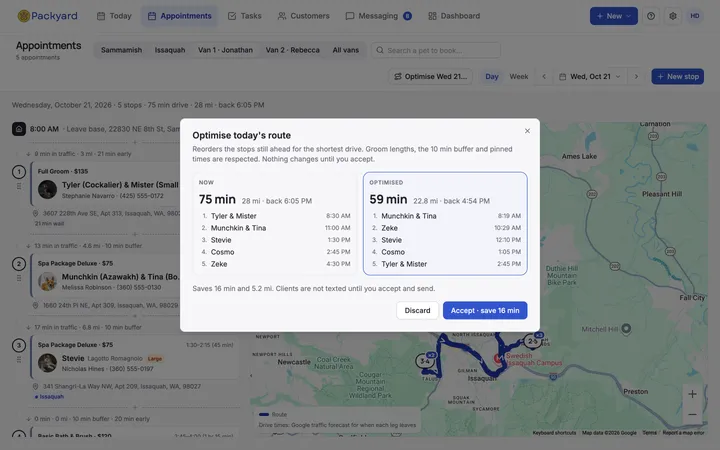Click the help question-mark icon
This screenshot has width=720, height=450.
[651, 16]
